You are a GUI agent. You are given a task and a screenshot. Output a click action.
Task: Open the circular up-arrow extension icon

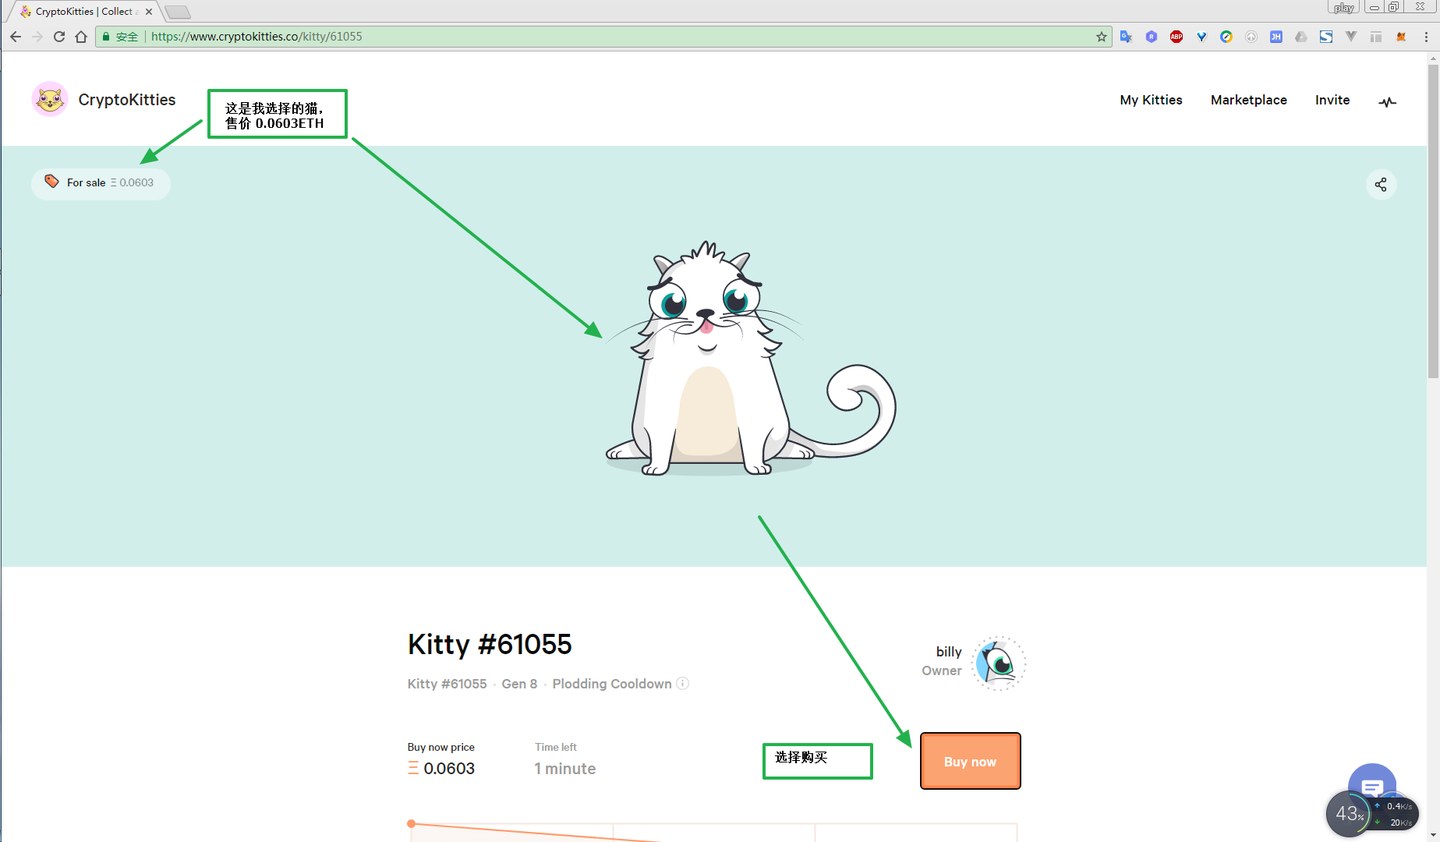coord(1251,37)
